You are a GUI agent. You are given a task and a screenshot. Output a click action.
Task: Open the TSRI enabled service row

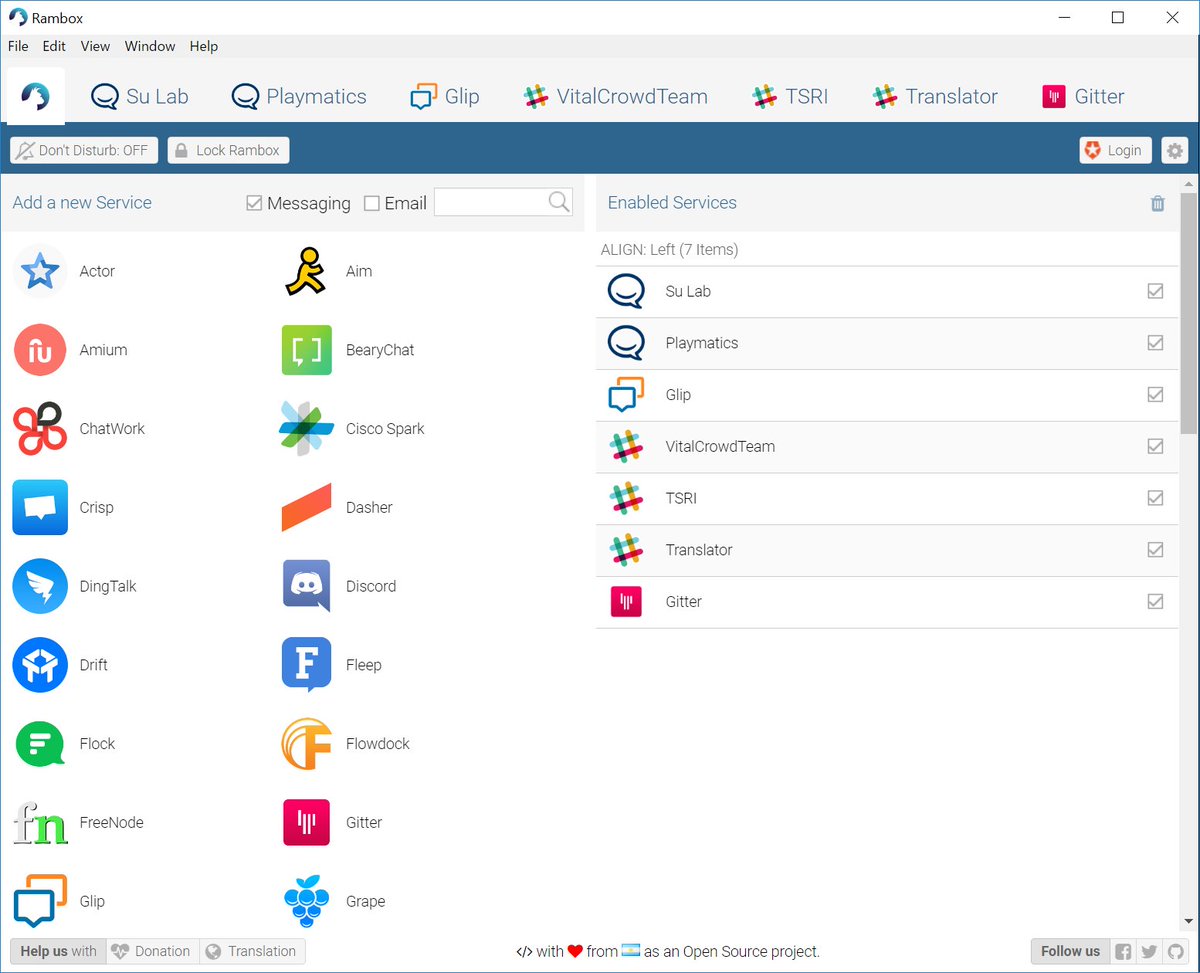click(886, 499)
